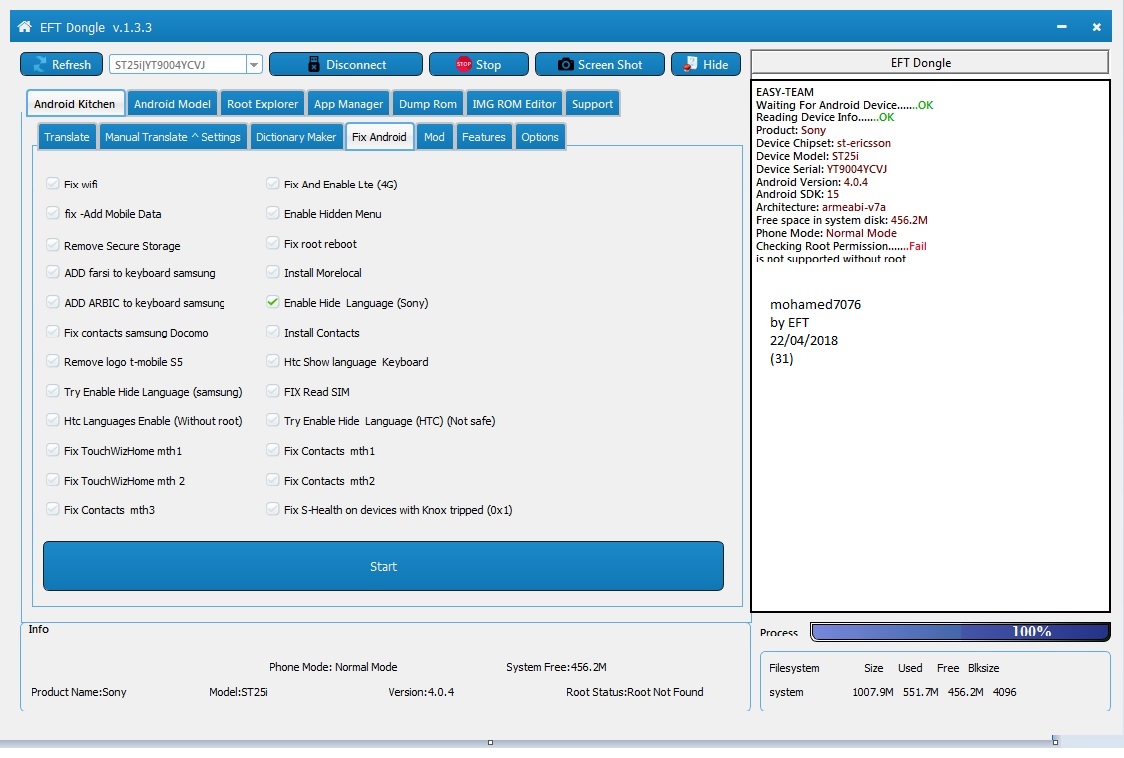Check ADD ARBIC to keyboard samsung

click(x=52, y=303)
